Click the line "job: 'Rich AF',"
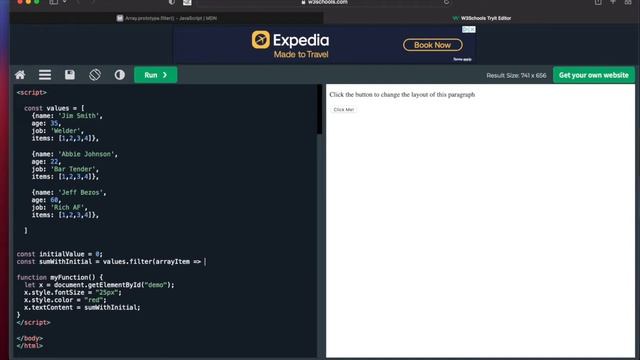Viewport: 640px width, 360px height. tap(60, 207)
